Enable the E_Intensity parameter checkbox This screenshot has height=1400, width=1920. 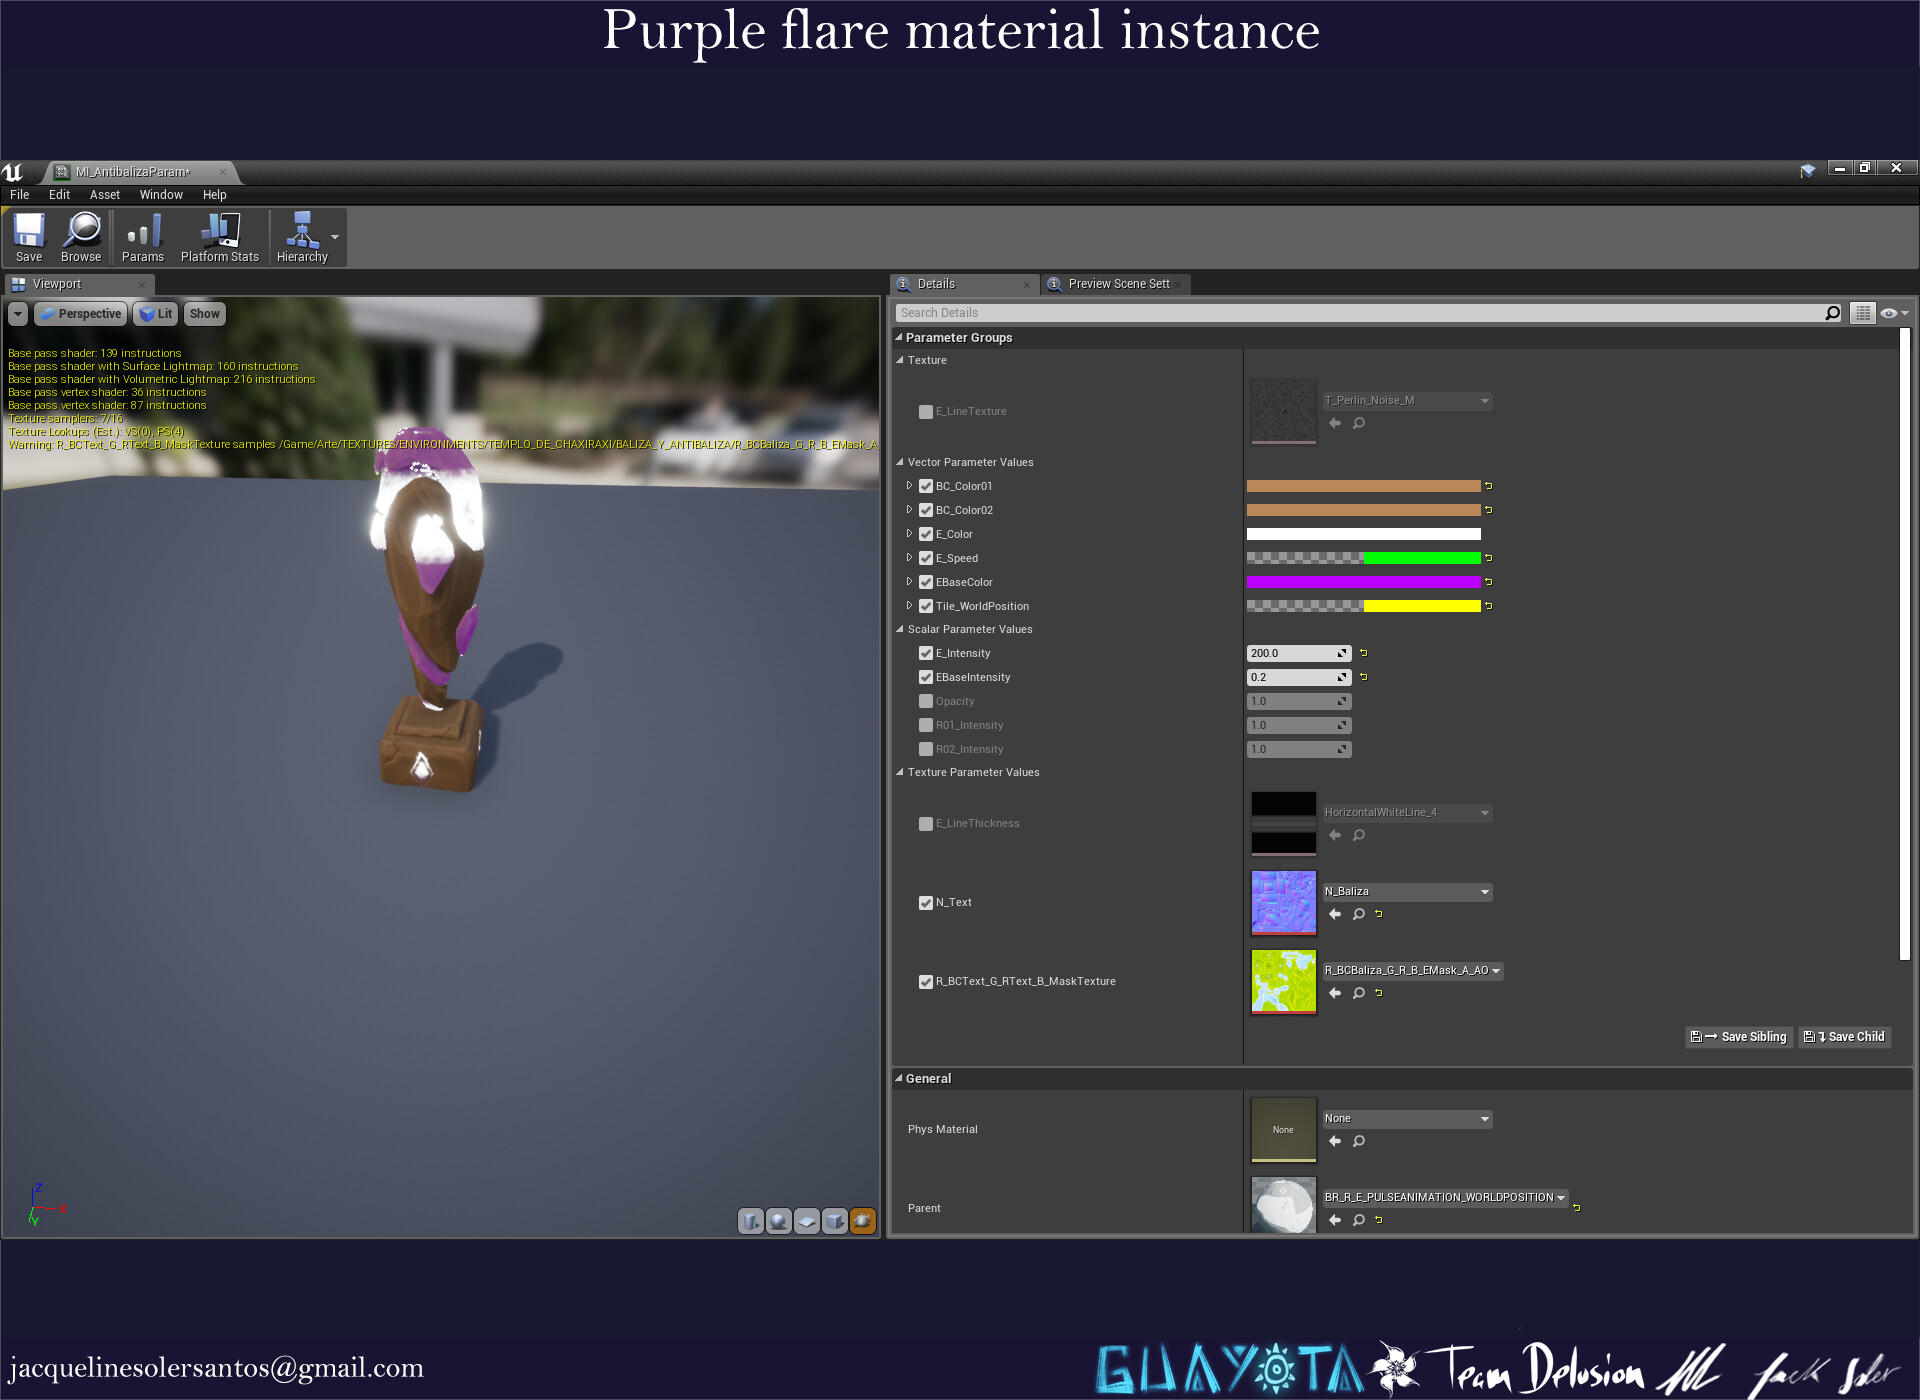926,653
